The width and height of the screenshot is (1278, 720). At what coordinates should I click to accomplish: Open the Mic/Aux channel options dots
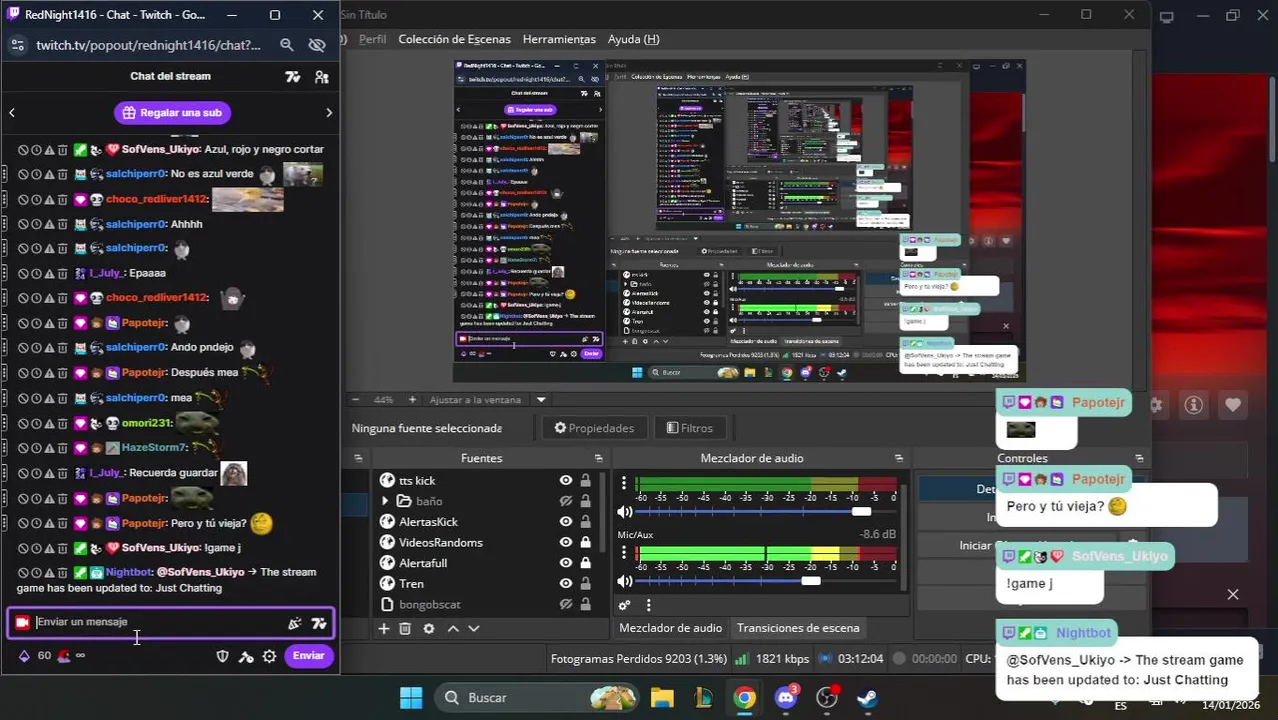[x=624, y=553]
